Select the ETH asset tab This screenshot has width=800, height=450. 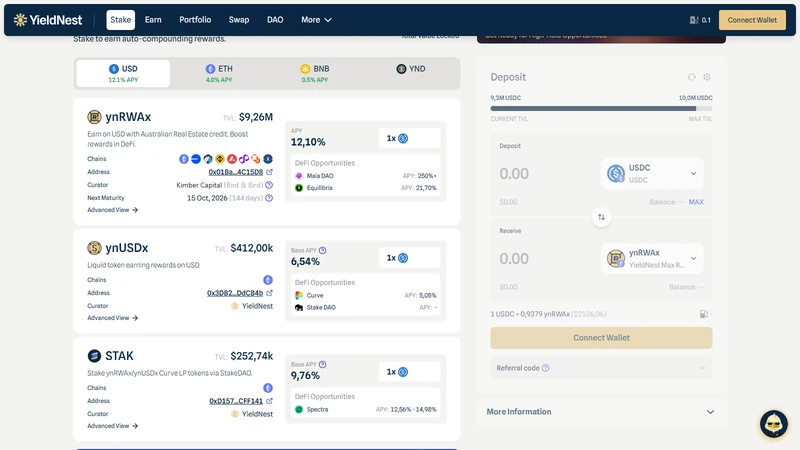(219, 73)
